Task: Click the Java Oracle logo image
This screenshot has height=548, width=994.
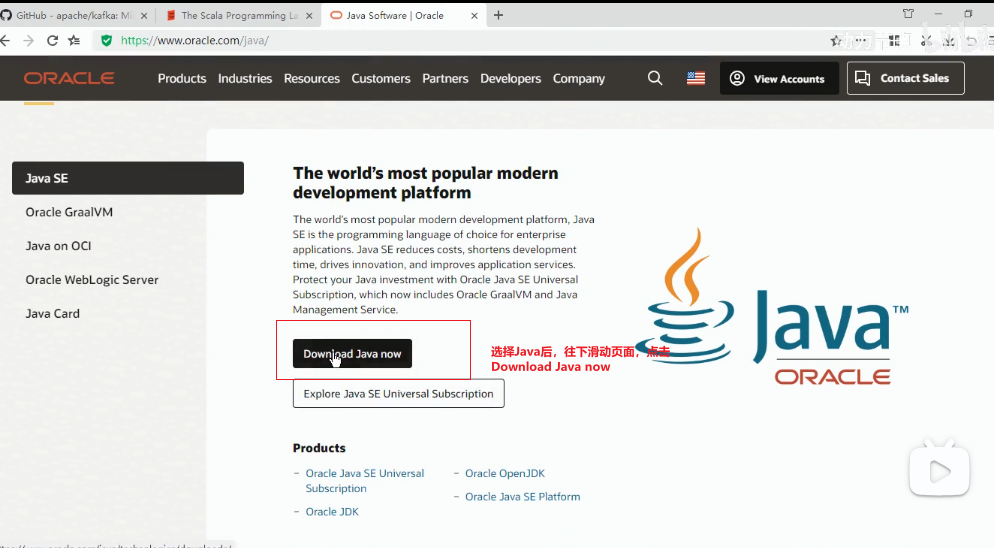Action: (772, 307)
